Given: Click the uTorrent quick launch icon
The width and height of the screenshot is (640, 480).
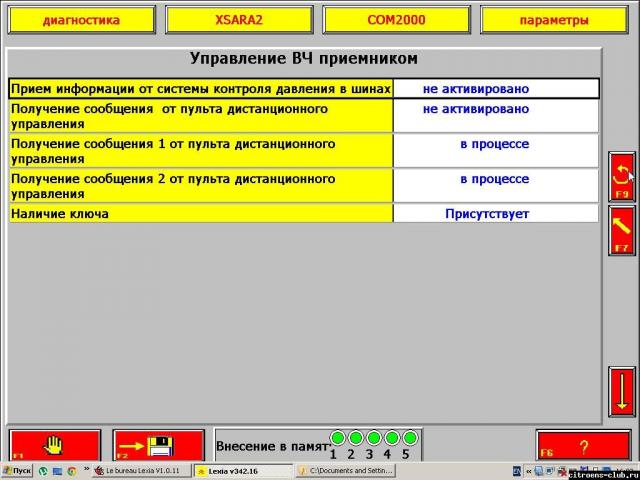Looking at the screenshot, I should [x=43, y=471].
